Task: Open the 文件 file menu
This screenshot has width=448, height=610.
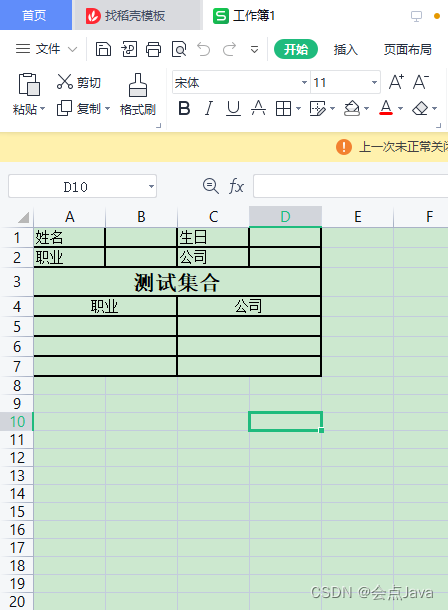Action: (48, 49)
